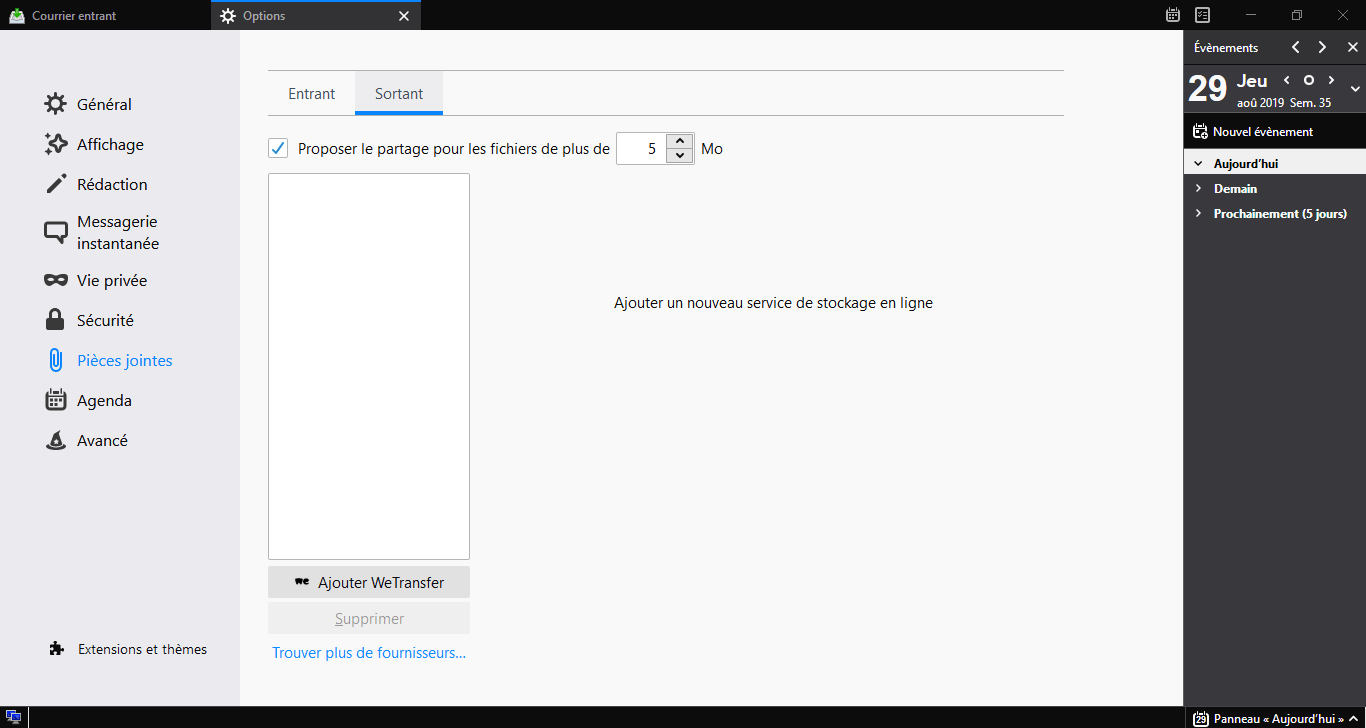Click the Rédaction pencil icon

coord(56,184)
